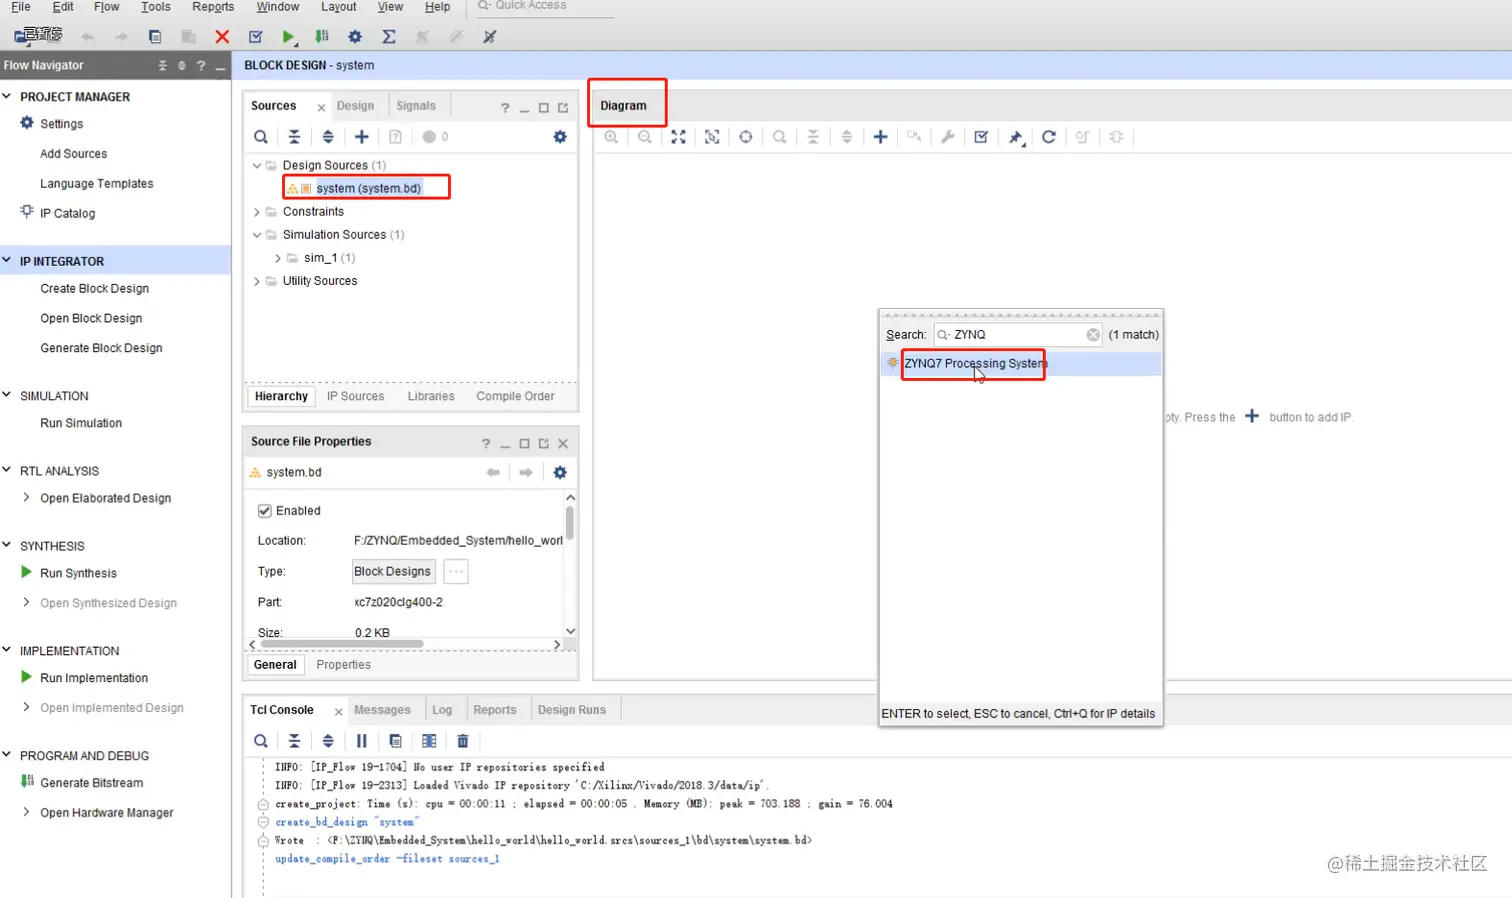Open the Sources panel gear settings
Image resolution: width=1512 pixels, height=898 pixels.
coord(560,137)
